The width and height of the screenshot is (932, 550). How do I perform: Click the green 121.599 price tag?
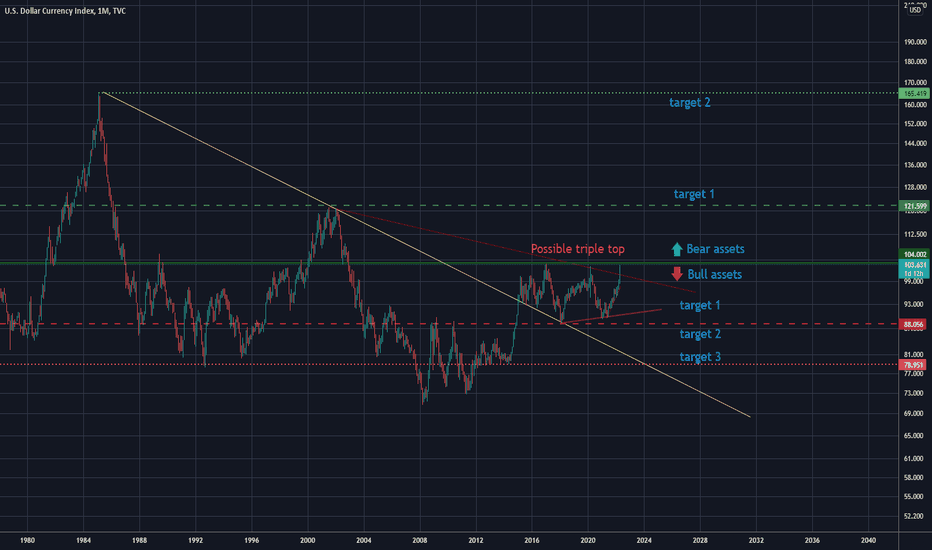[914, 206]
